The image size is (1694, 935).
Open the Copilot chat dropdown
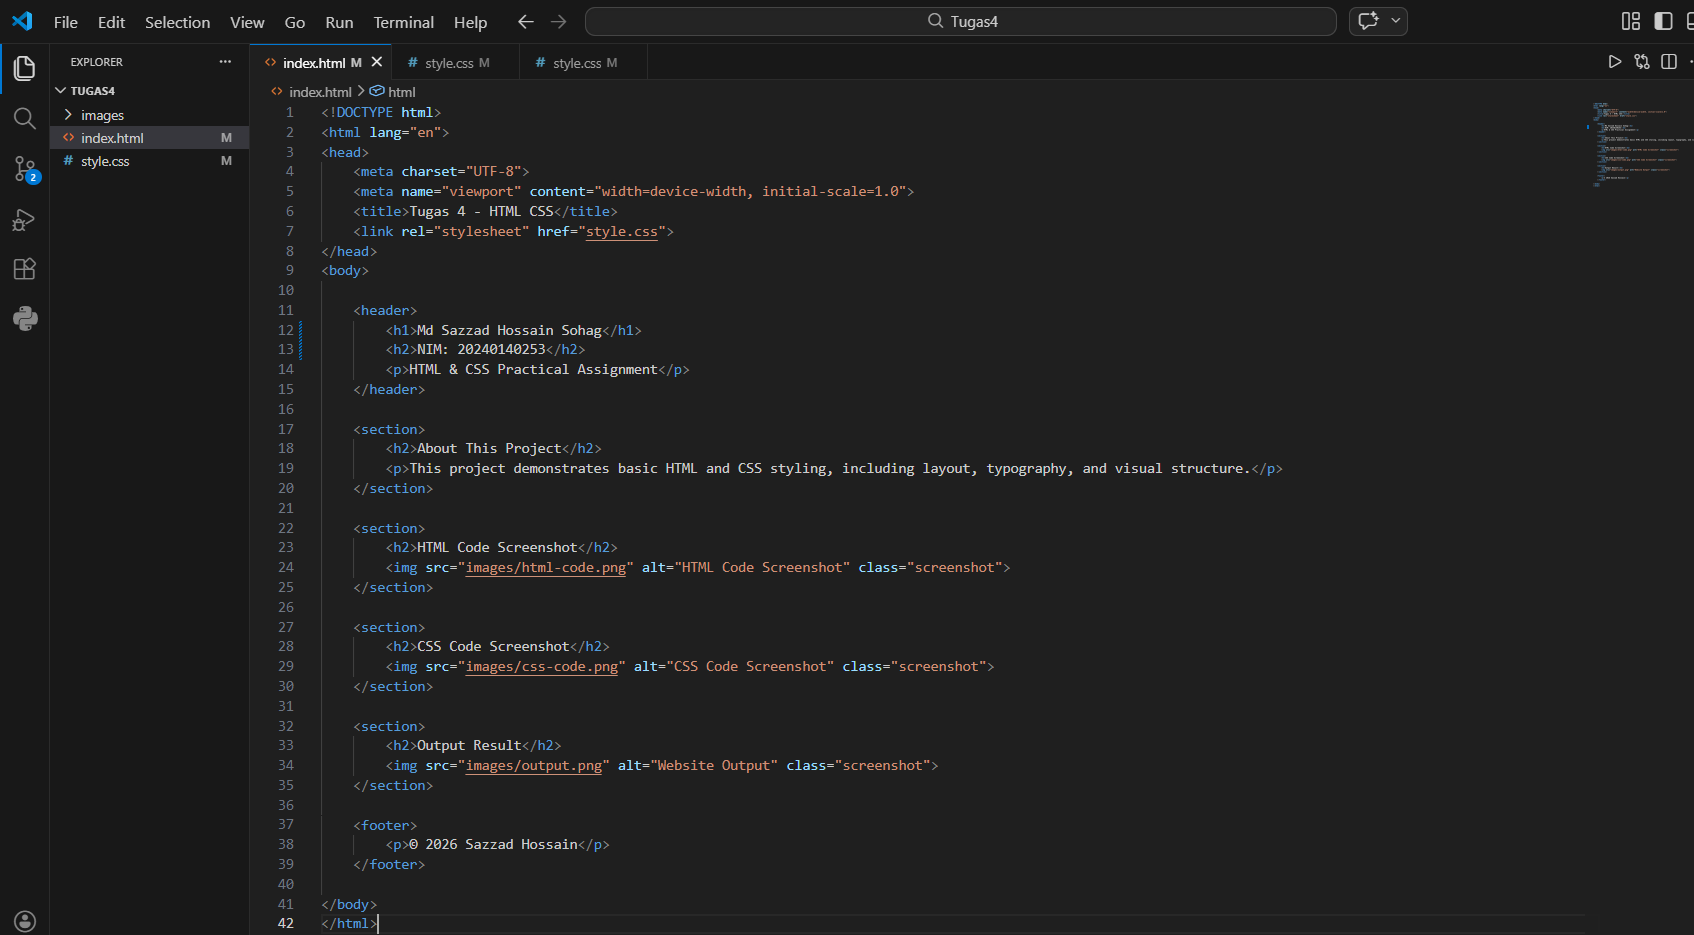(1396, 21)
